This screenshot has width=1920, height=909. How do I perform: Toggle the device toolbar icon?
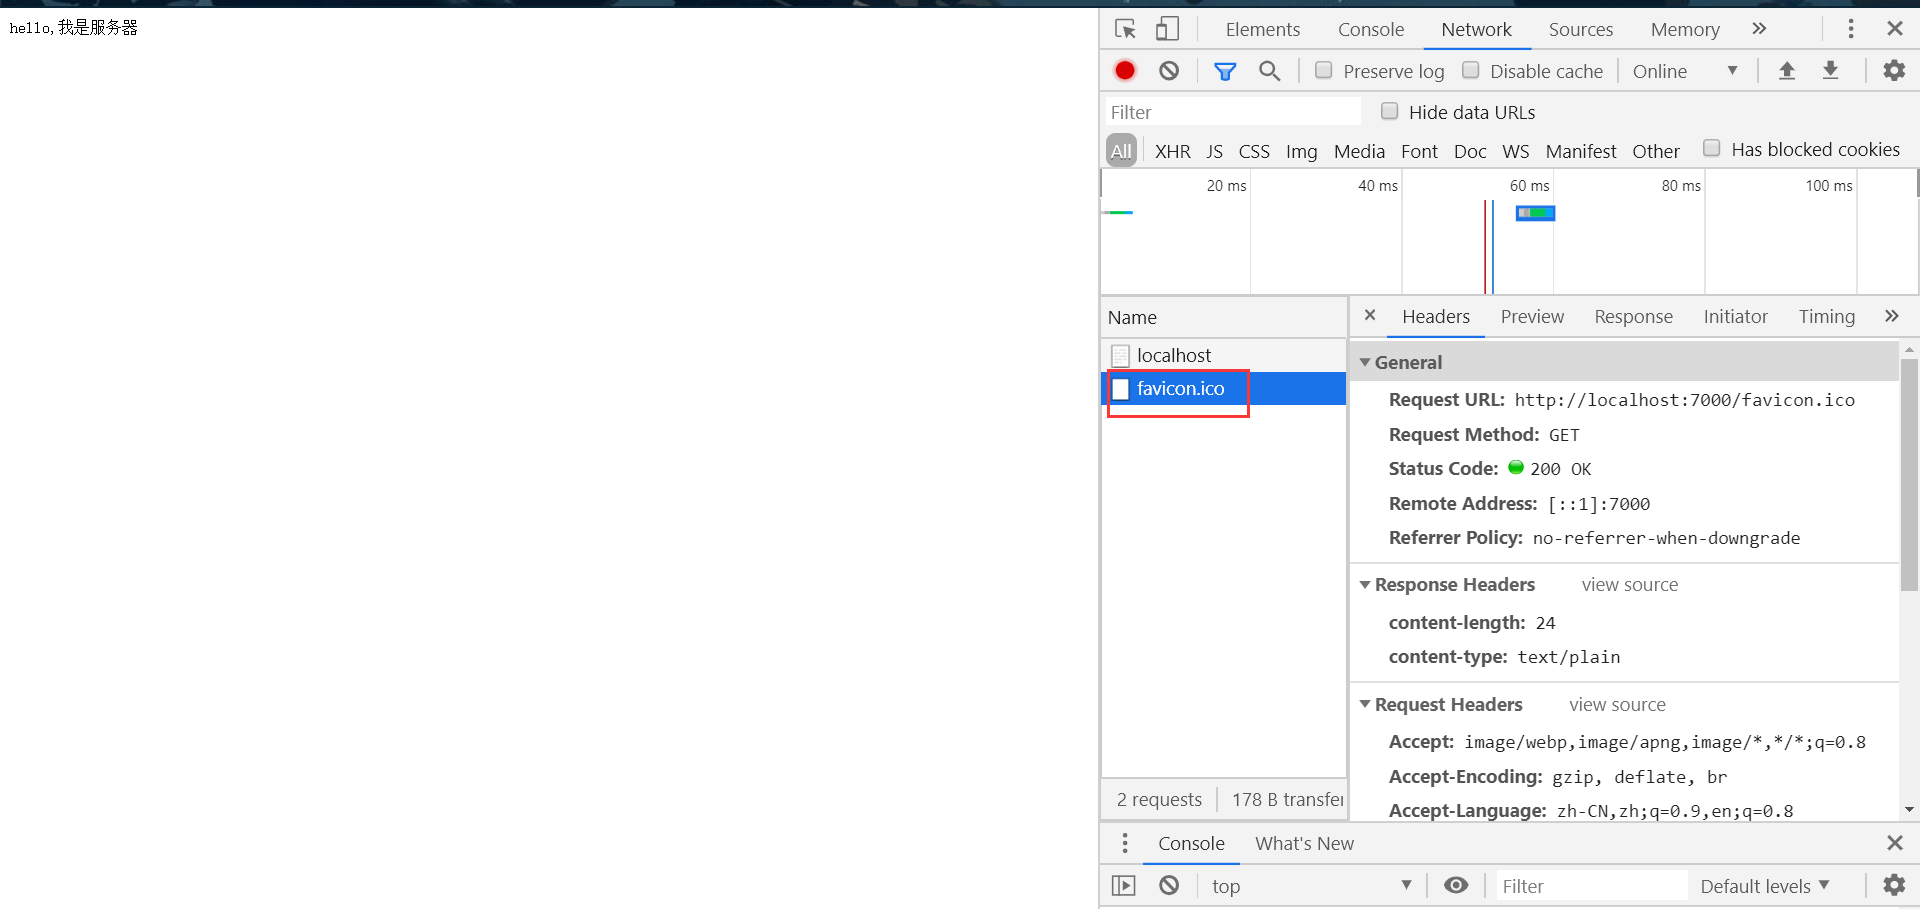click(x=1167, y=29)
